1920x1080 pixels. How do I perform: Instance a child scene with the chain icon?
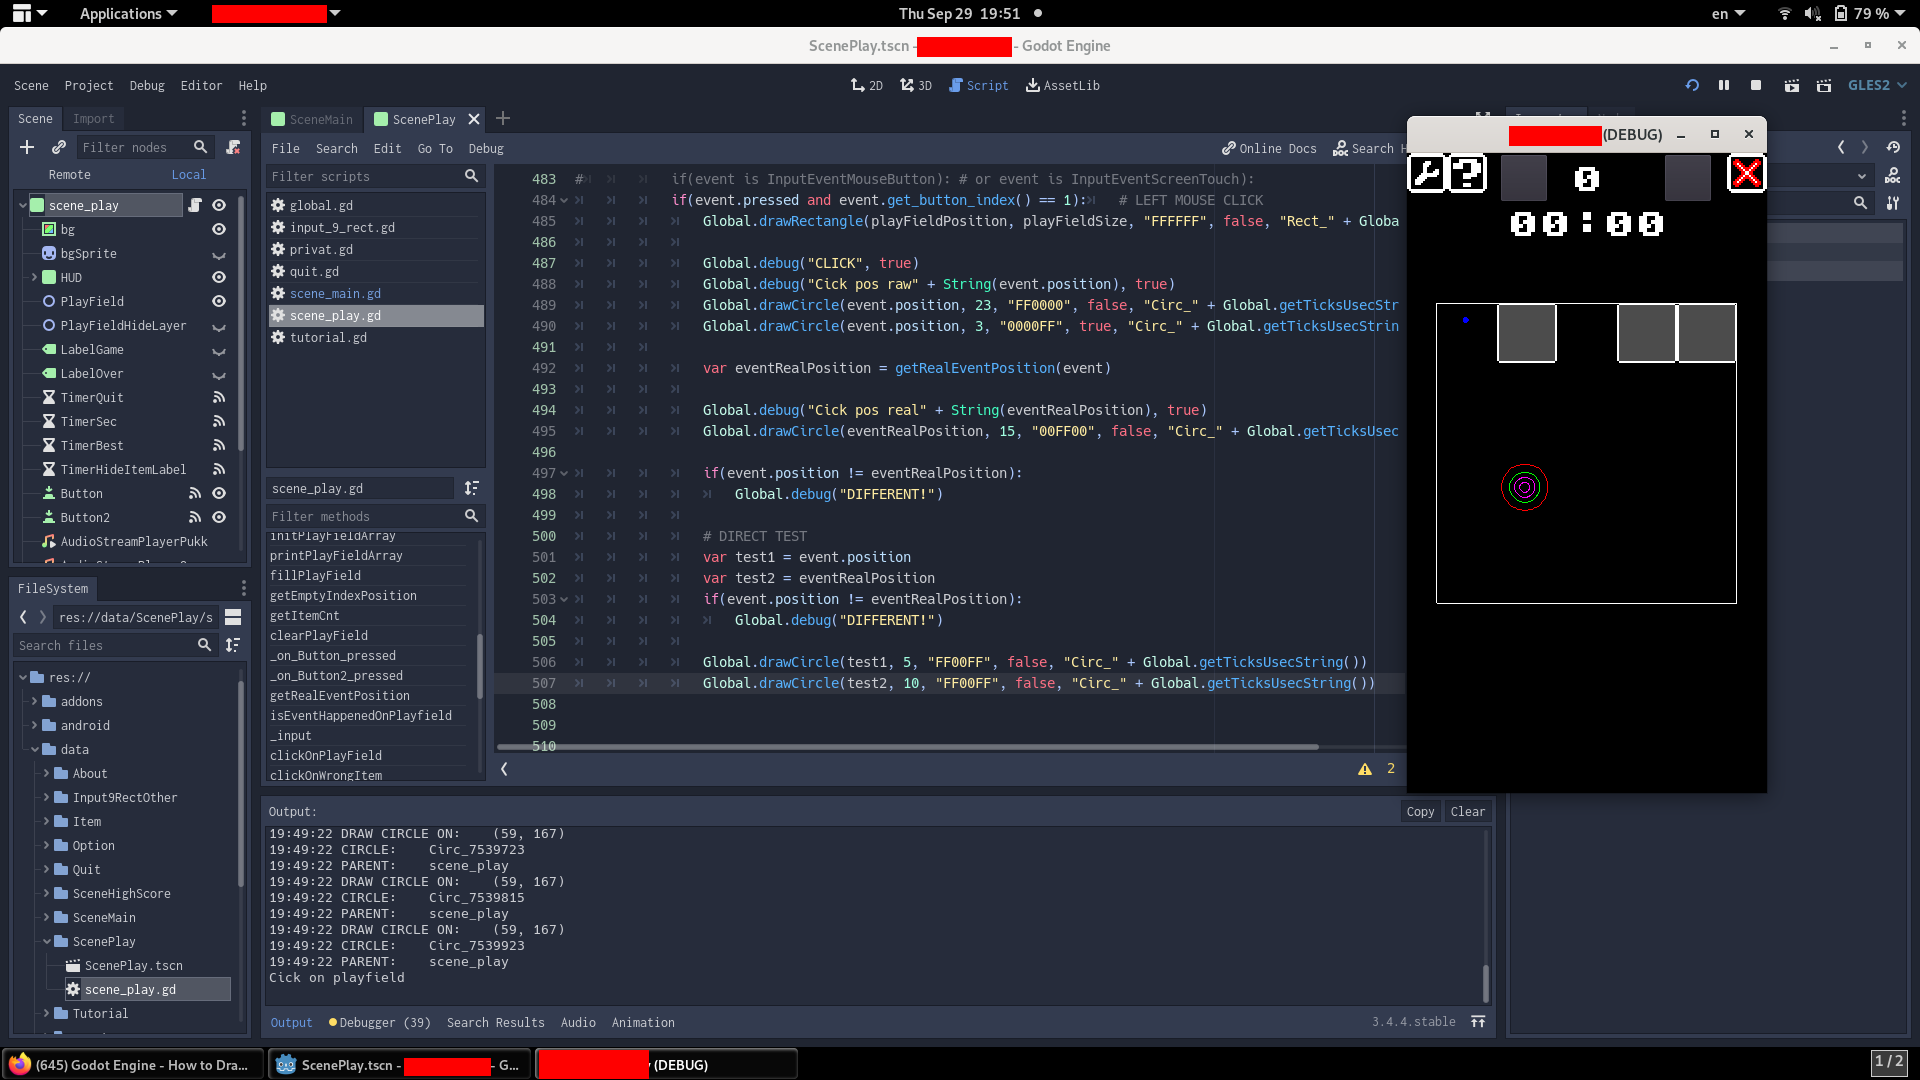59,147
